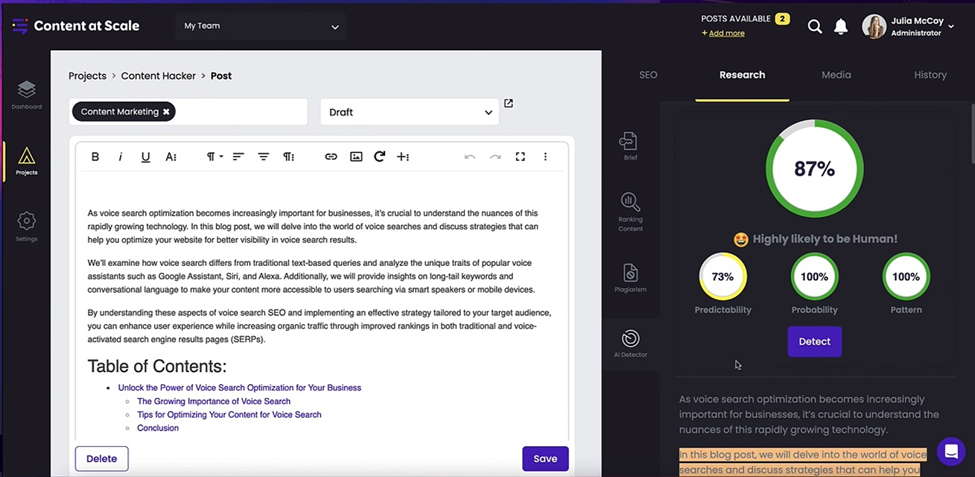Open the Plagiarism checker panel
Image resolution: width=975 pixels, height=477 pixels.
(x=630, y=277)
